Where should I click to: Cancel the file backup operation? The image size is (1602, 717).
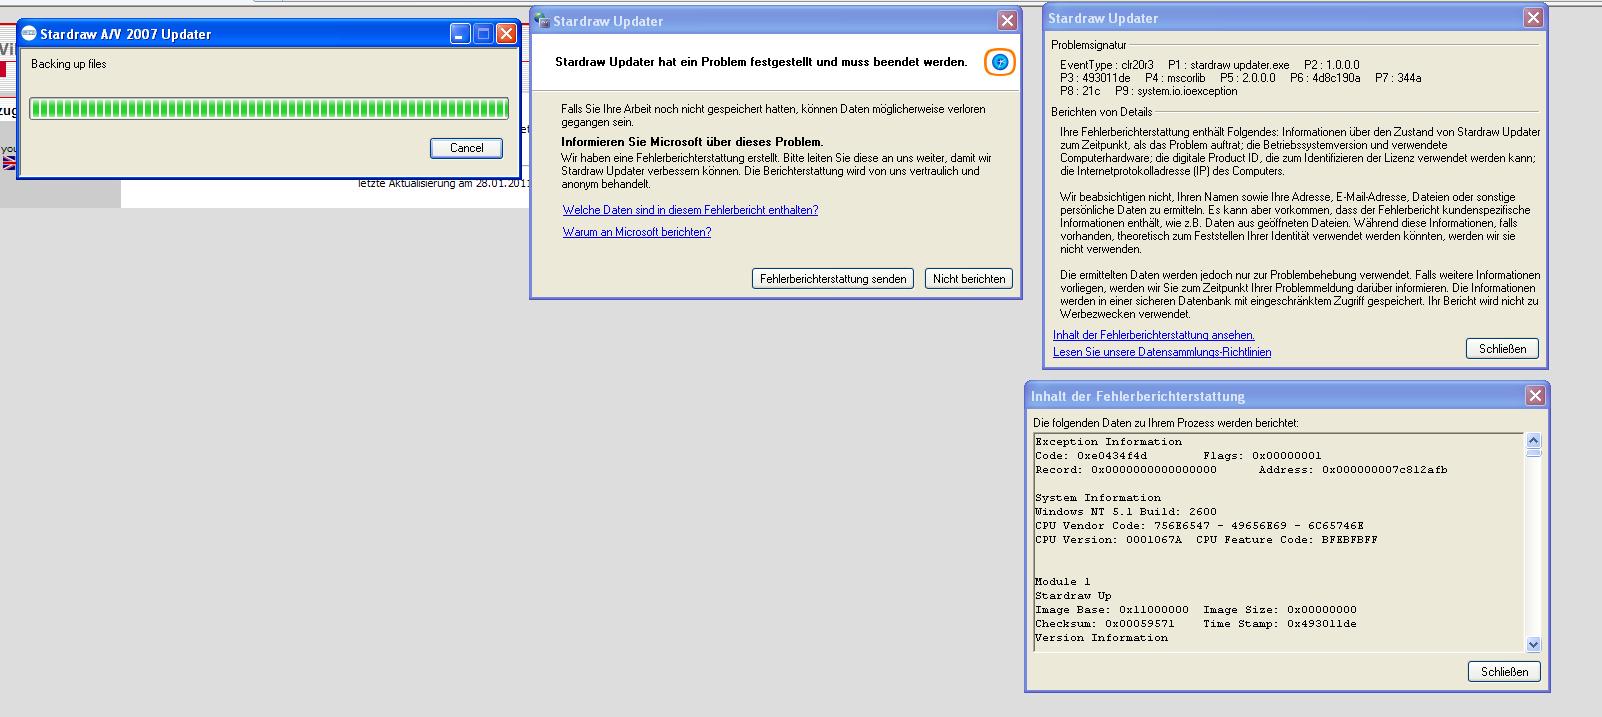466,148
